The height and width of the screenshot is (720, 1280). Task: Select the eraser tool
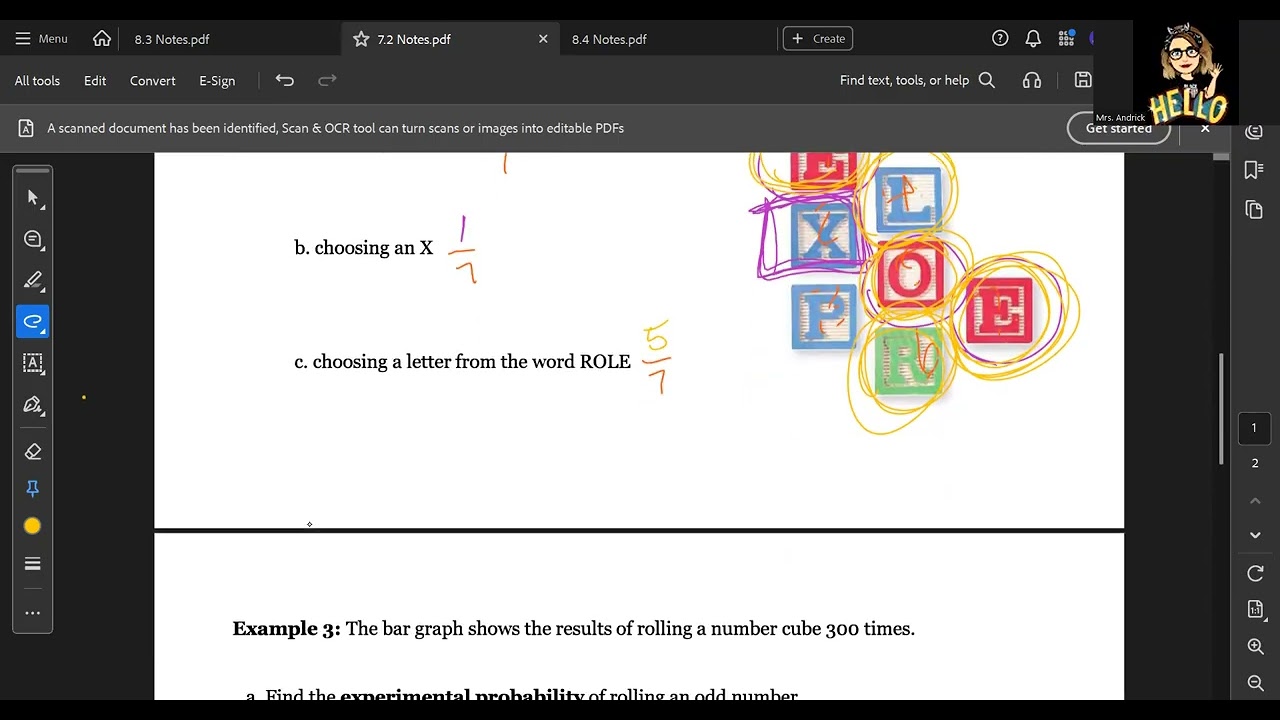click(x=33, y=451)
